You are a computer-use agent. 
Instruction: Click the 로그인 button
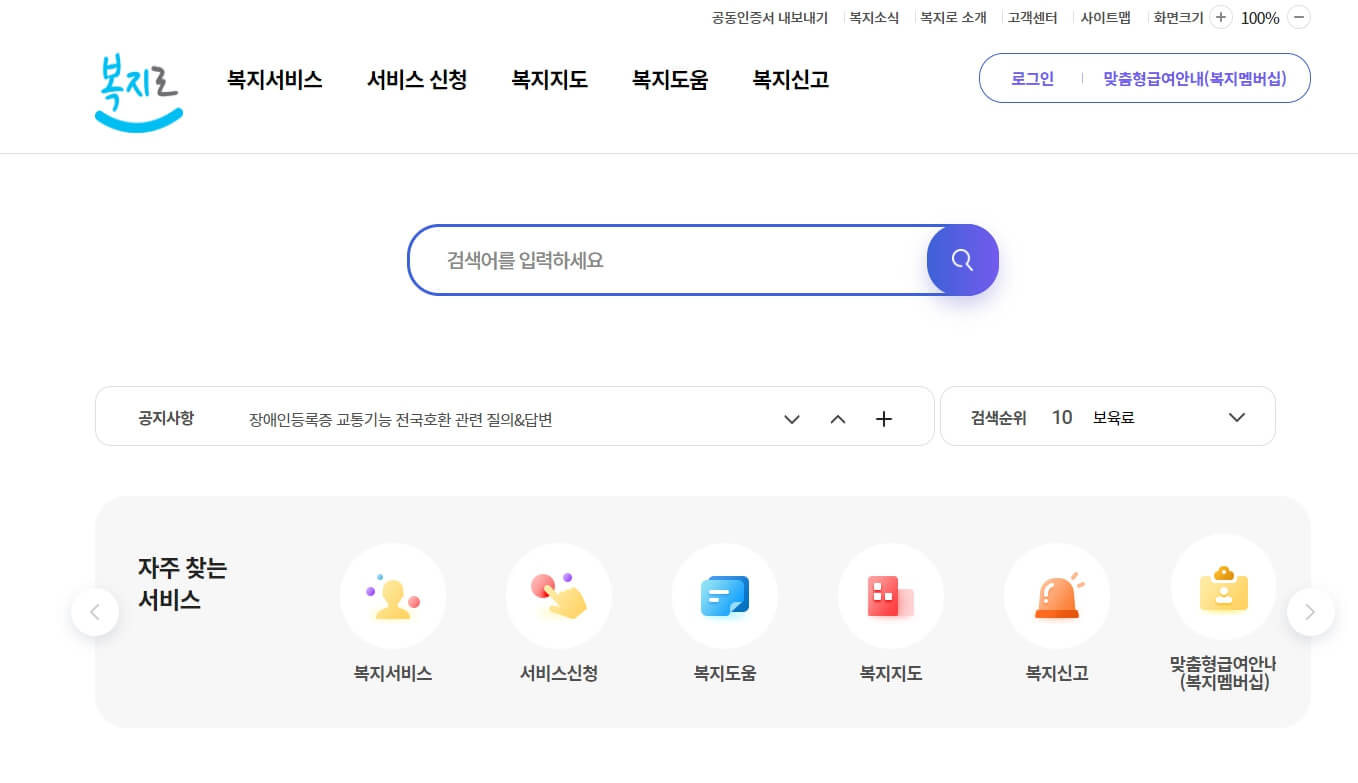pos(1031,78)
